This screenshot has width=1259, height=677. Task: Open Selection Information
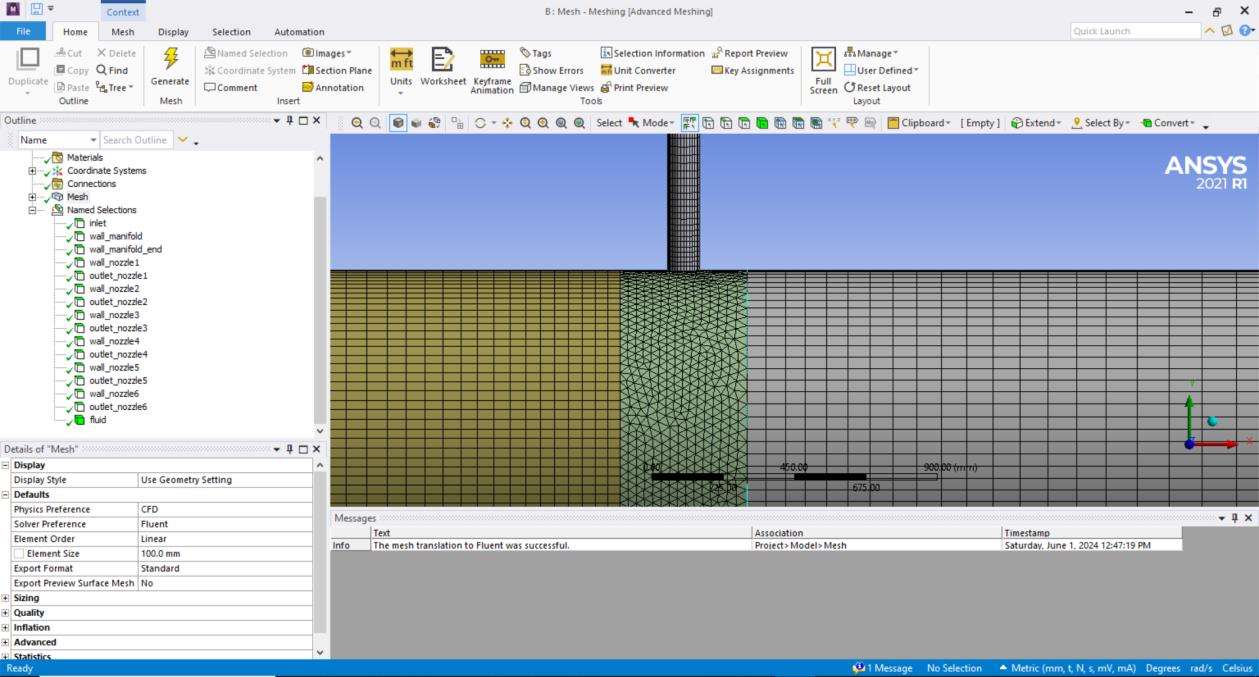point(652,53)
